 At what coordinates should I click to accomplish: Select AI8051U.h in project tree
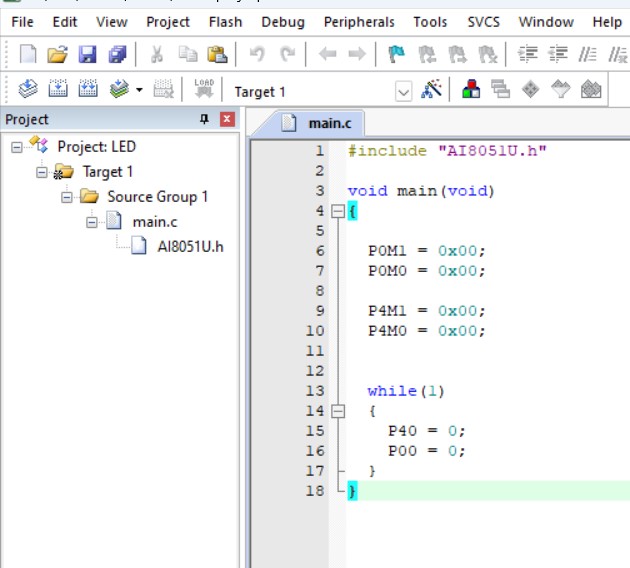tap(190, 247)
